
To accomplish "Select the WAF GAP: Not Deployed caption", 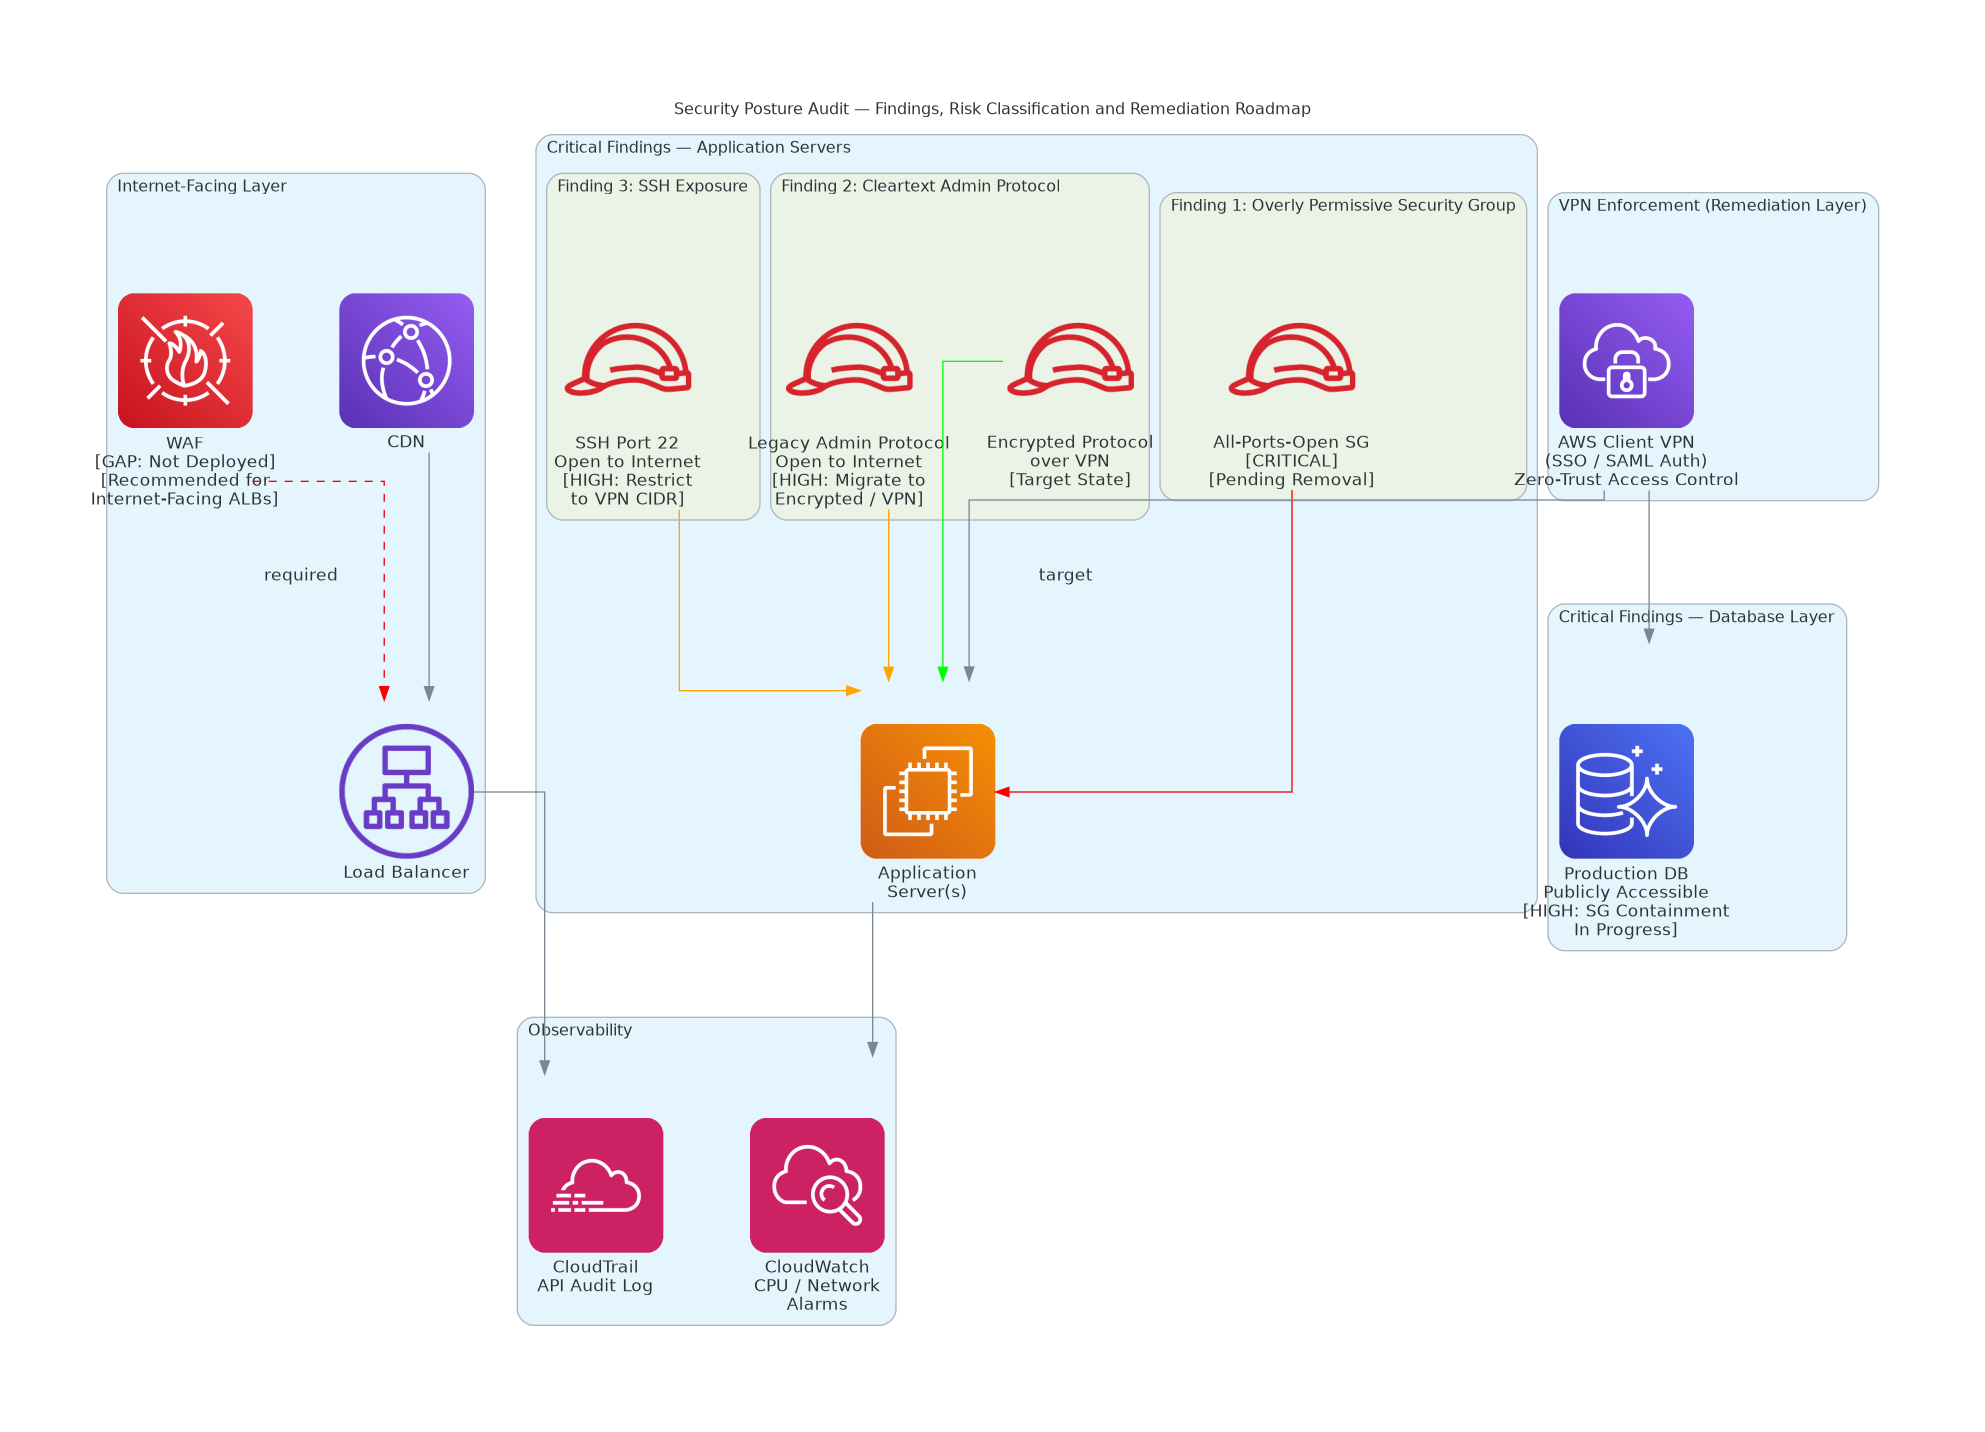I will coord(185,471).
